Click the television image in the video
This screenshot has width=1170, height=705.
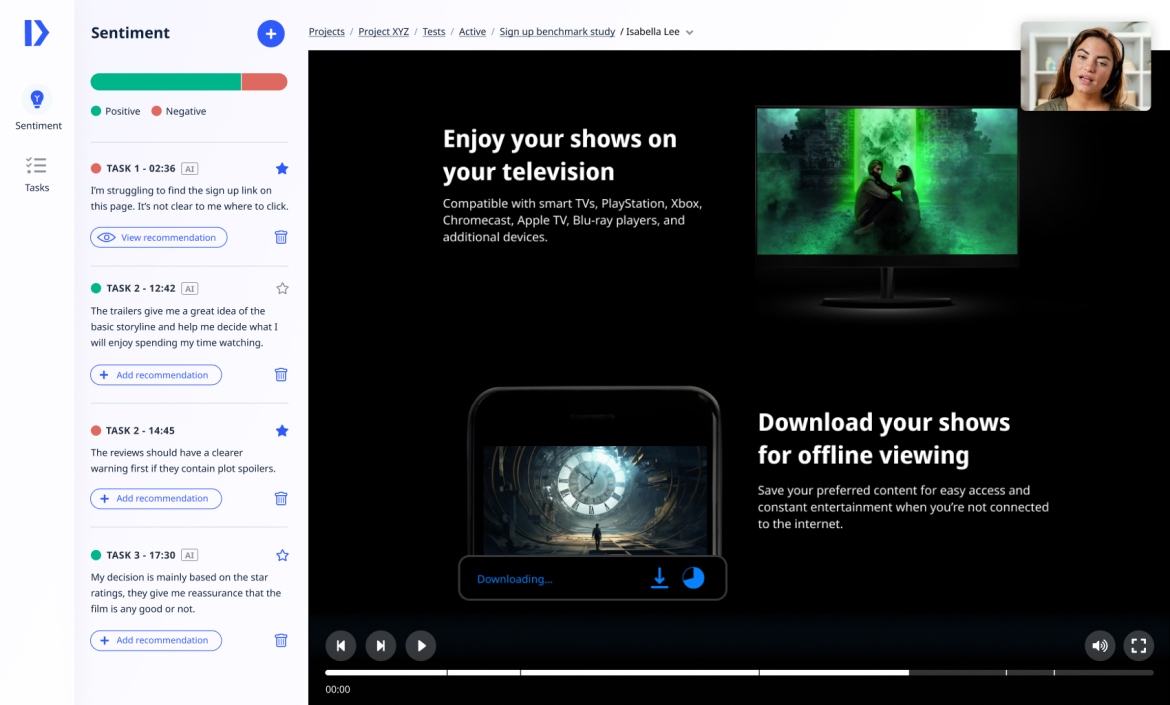(x=887, y=208)
